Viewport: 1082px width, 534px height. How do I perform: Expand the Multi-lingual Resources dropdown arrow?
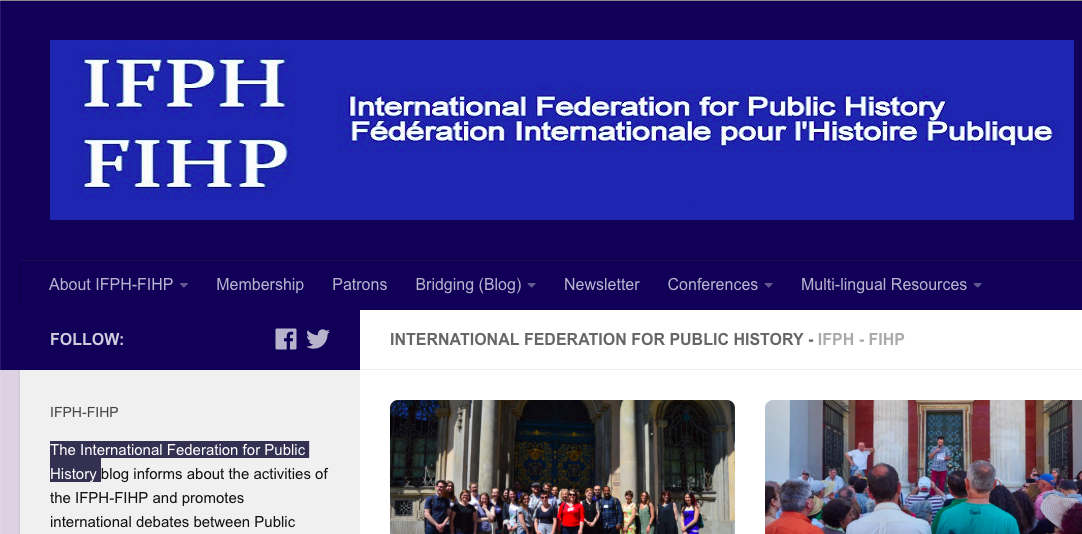(x=977, y=286)
